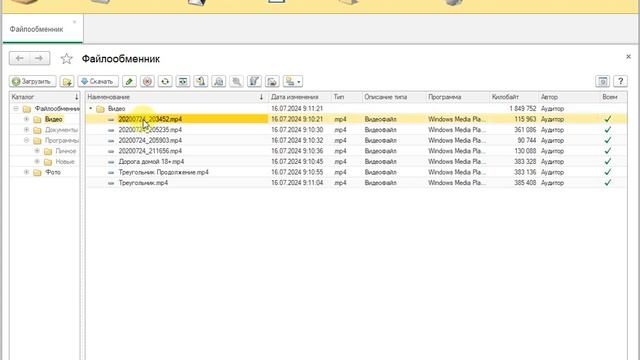640x360 pixels.
Task: Click the Описание типа column header
Action: click(393, 97)
